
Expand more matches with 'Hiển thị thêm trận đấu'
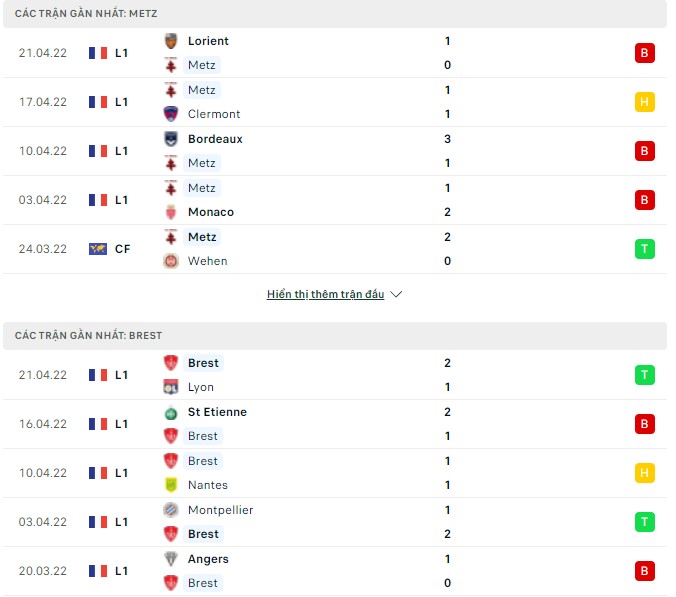click(325, 295)
